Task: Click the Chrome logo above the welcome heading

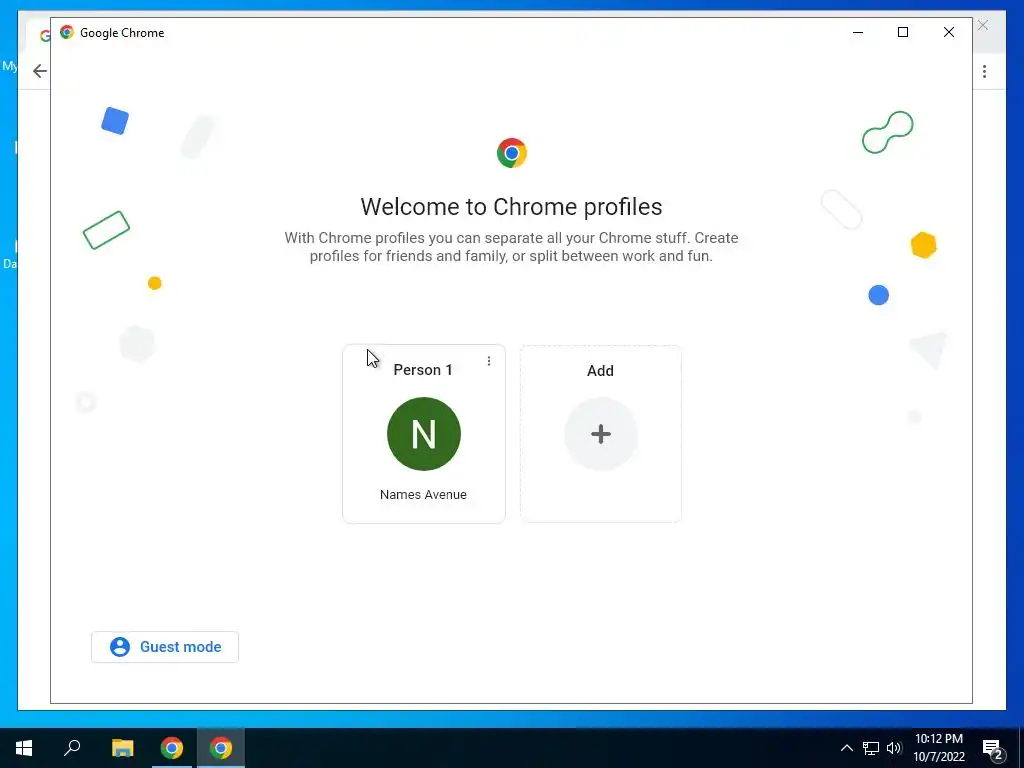Action: tap(511, 153)
